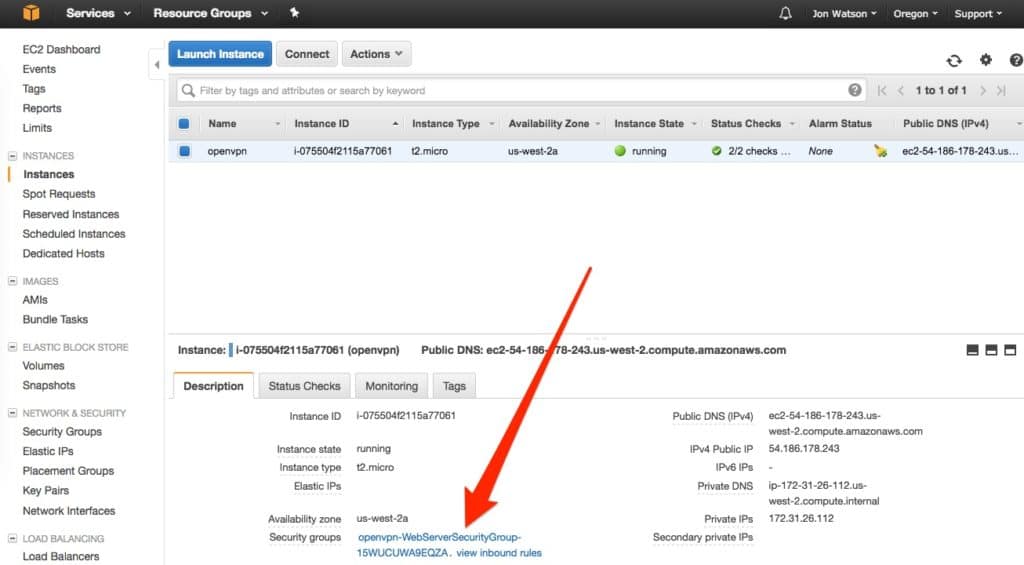
Task: Click the t2.micro instance type cell in table
Action: 430,151
